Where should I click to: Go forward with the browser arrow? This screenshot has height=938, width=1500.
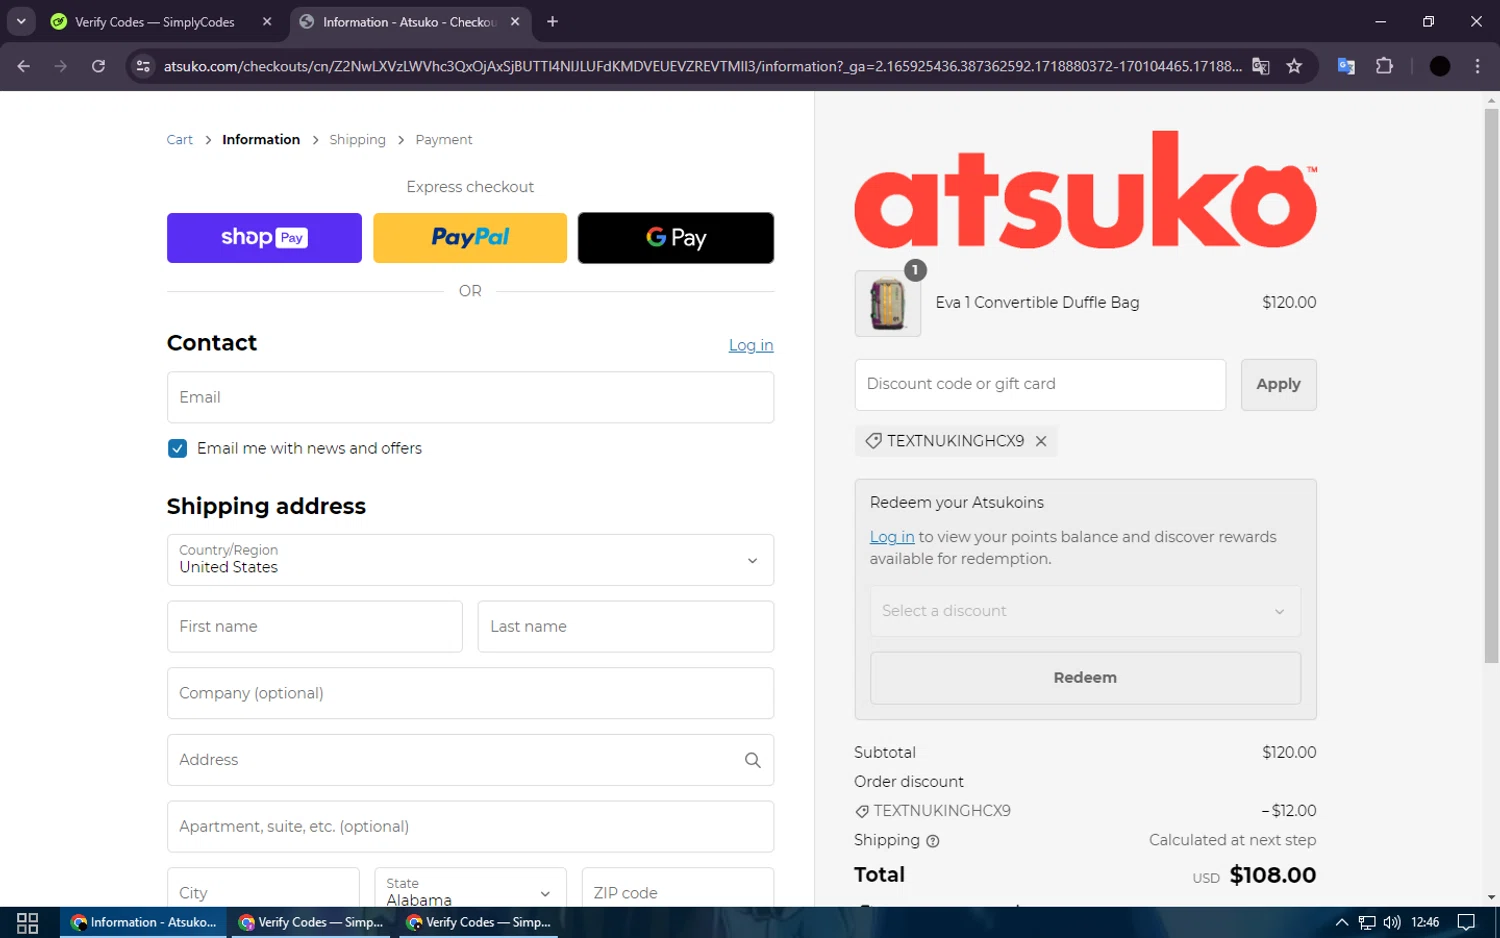pyautogui.click(x=61, y=66)
